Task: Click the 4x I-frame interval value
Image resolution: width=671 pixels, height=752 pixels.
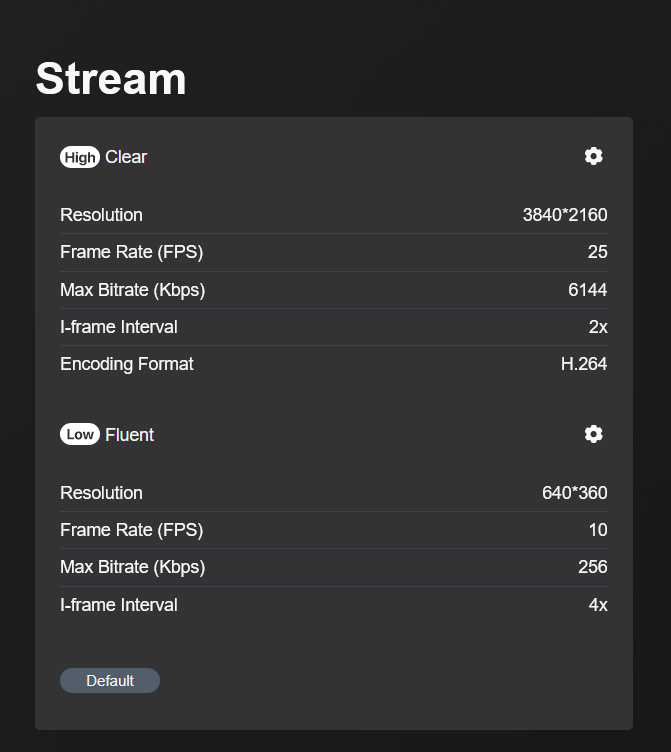Action: [597, 605]
